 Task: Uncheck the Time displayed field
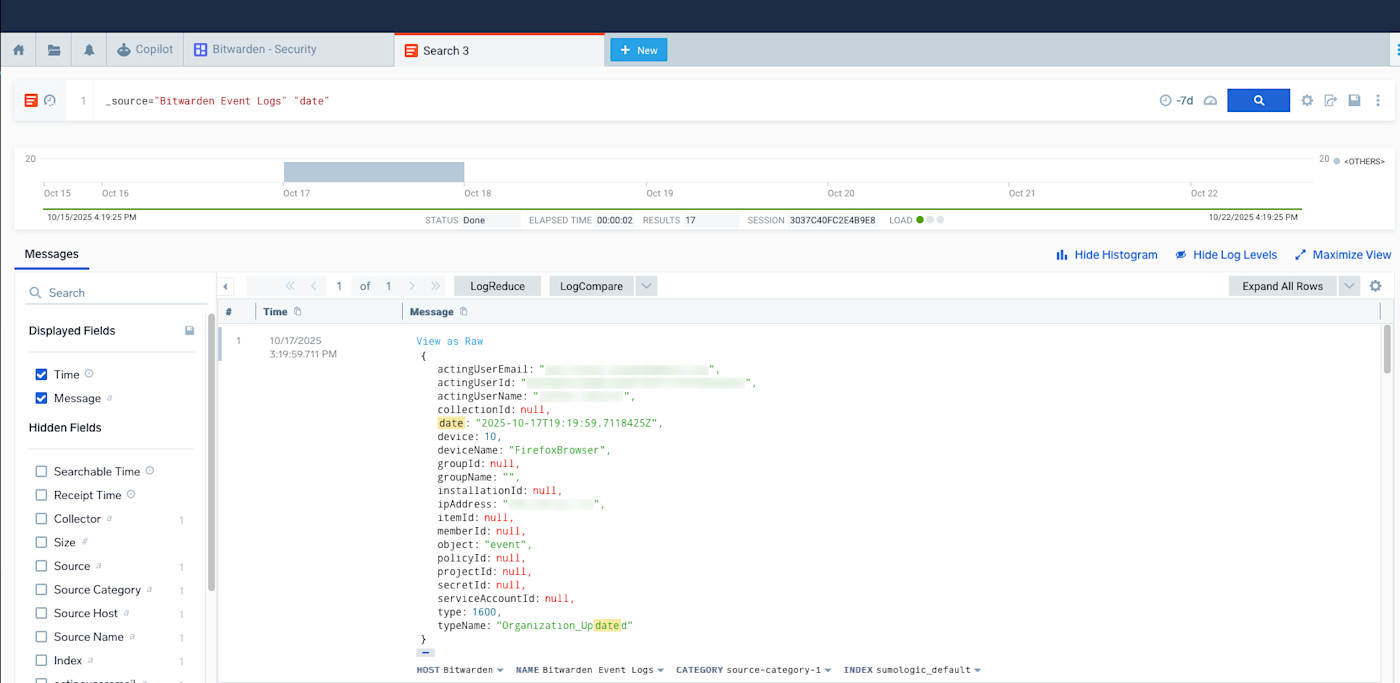[x=40, y=374]
